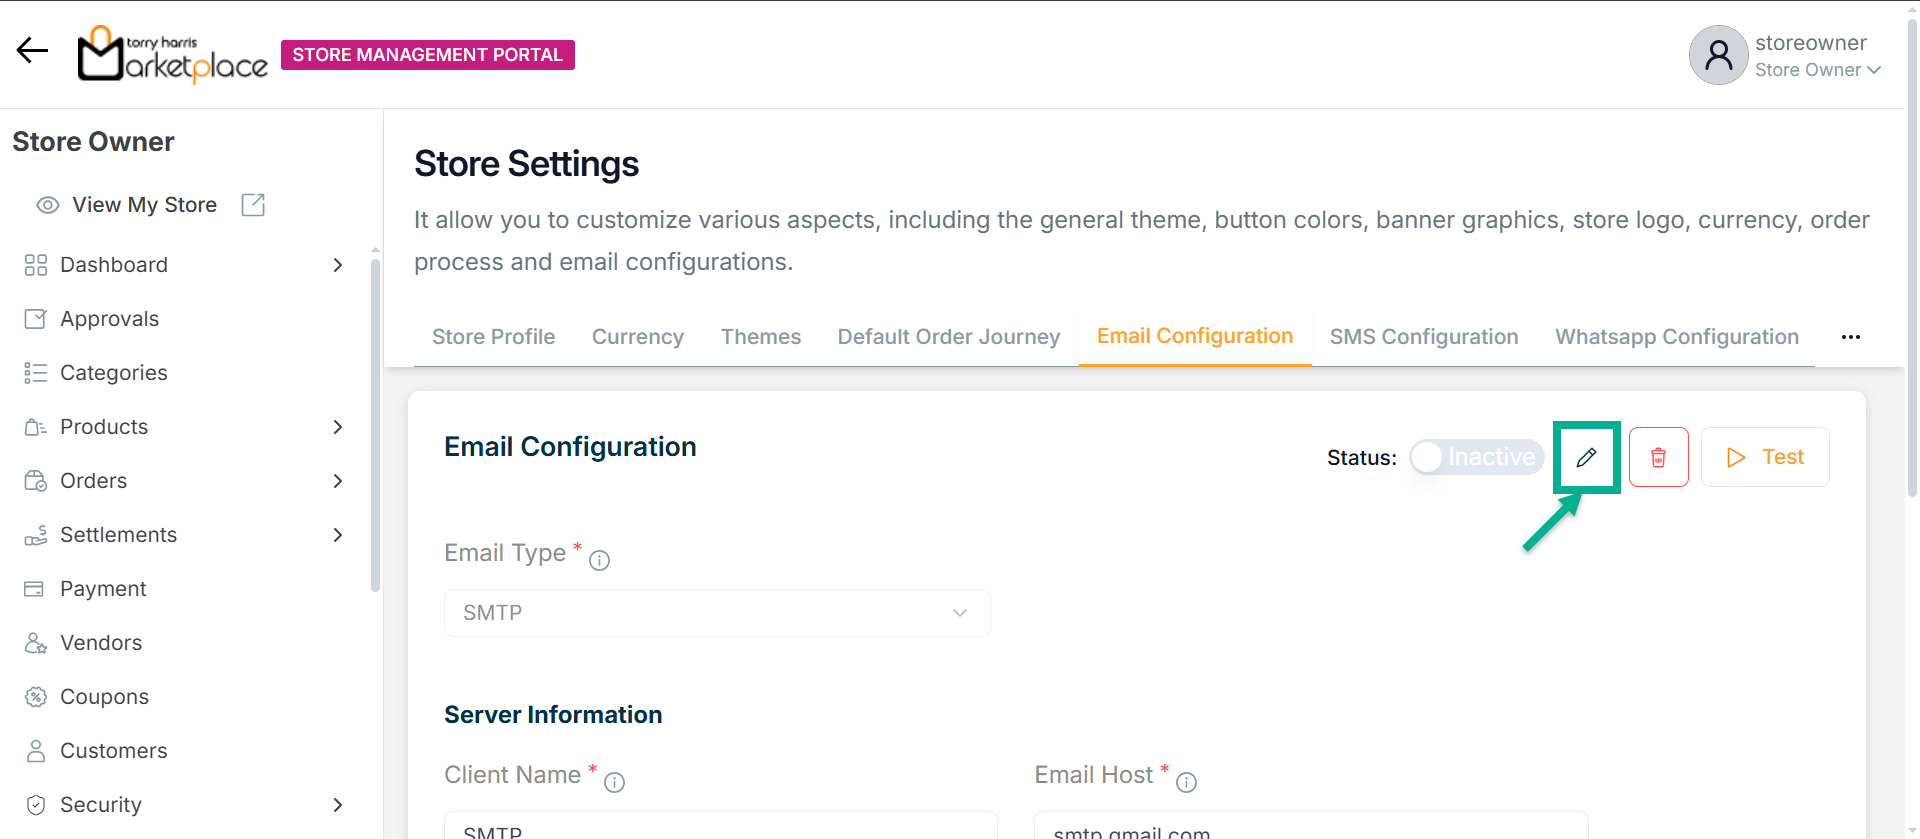Click the back arrow icon

coord(32,50)
